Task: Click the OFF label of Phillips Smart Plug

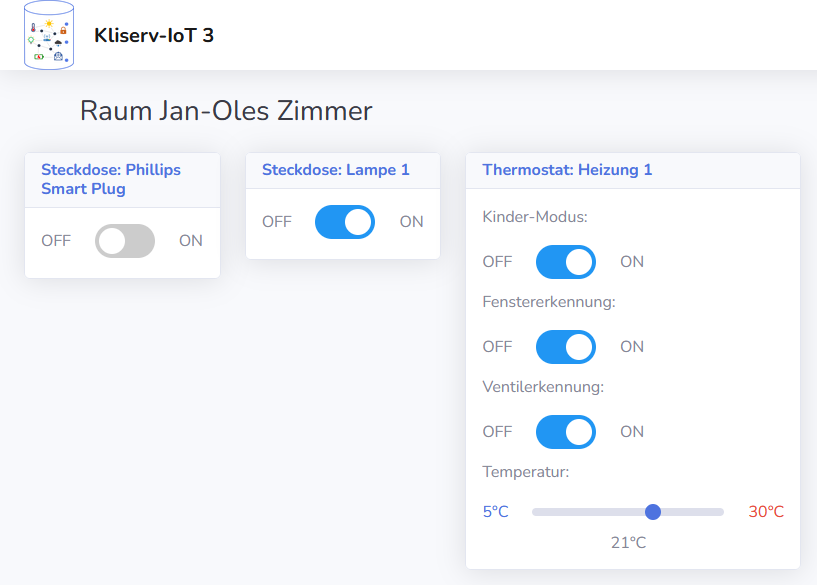Action: click(56, 241)
